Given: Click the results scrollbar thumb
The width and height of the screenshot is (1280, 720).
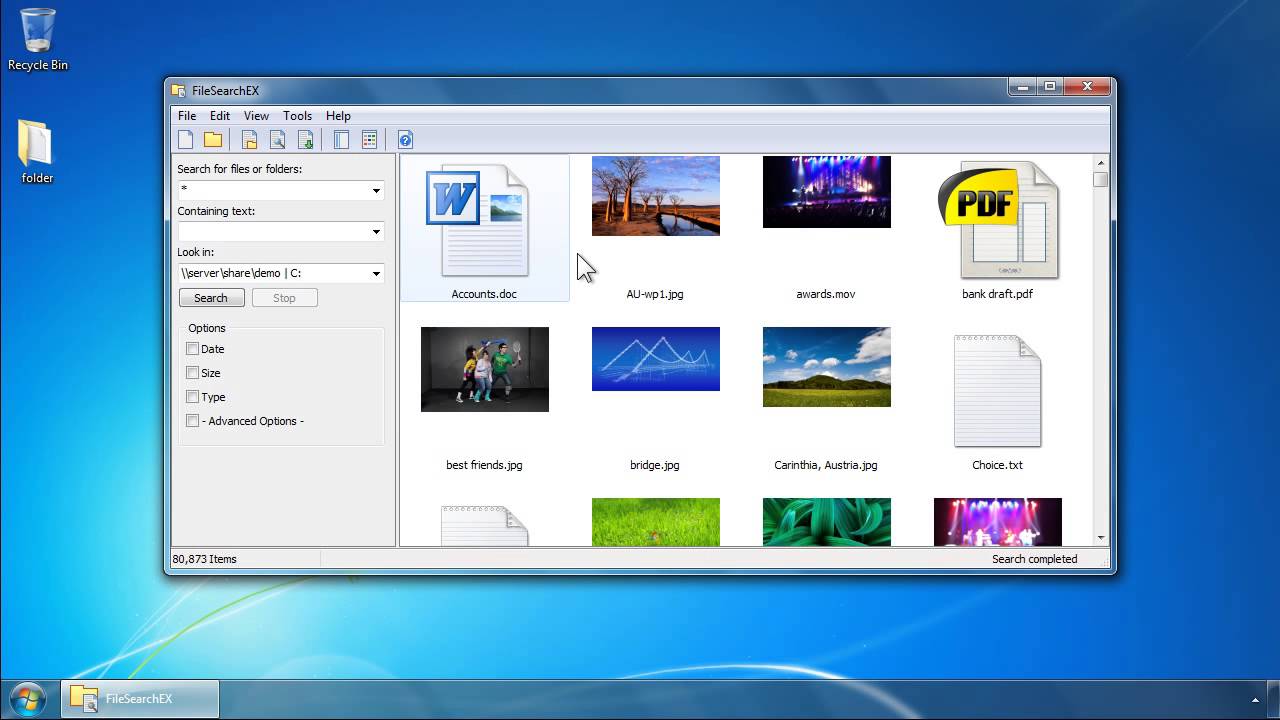Looking at the screenshot, I should (x=1101, y=179).
